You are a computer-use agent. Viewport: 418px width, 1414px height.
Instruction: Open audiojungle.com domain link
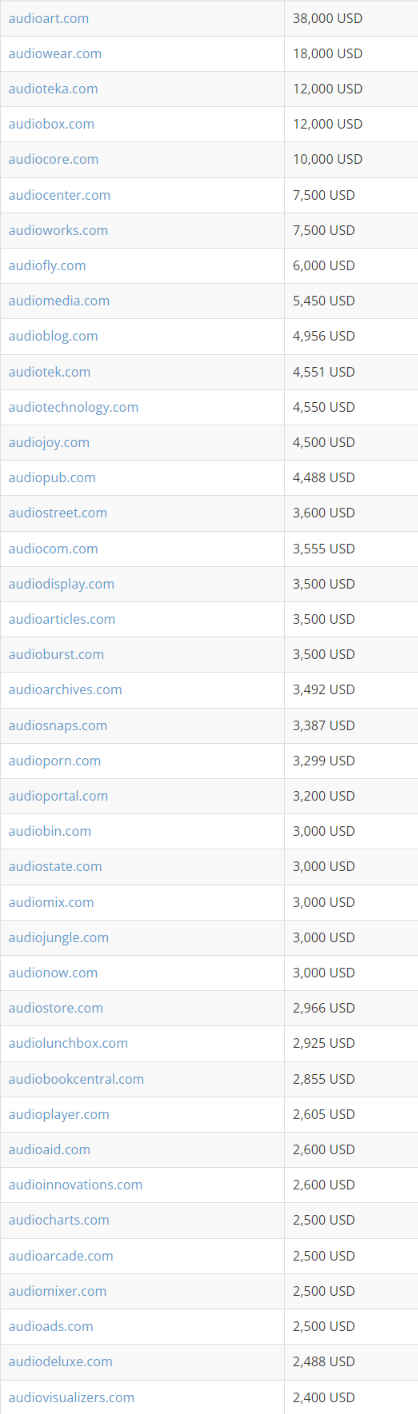click(58, 937)
